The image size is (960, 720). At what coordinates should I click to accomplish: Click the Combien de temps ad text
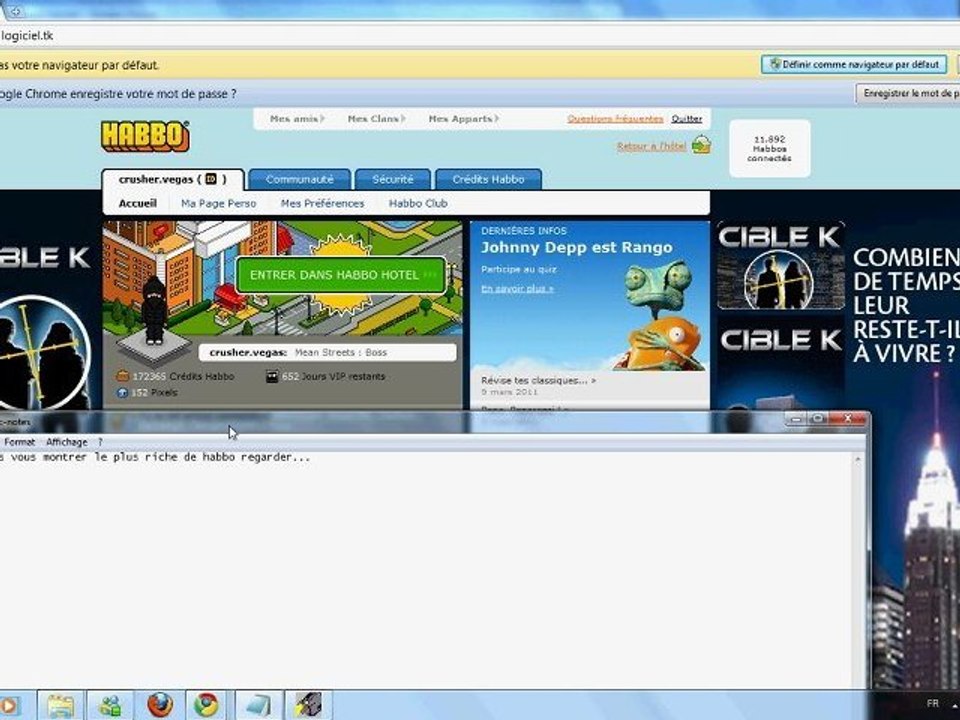tap(906, 305)
